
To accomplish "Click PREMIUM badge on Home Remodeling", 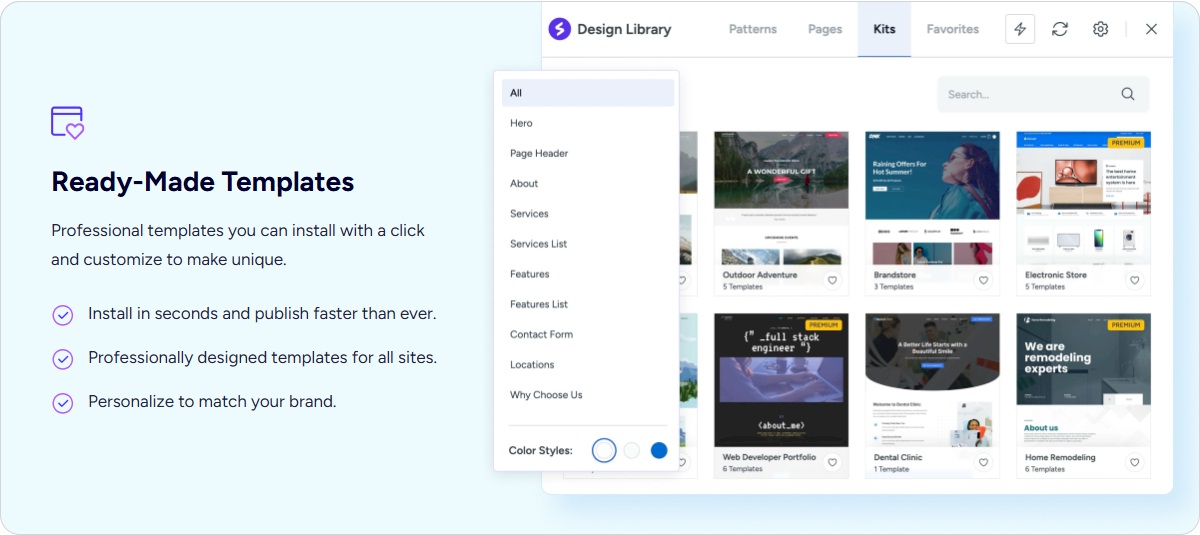I will (1125, 325).
